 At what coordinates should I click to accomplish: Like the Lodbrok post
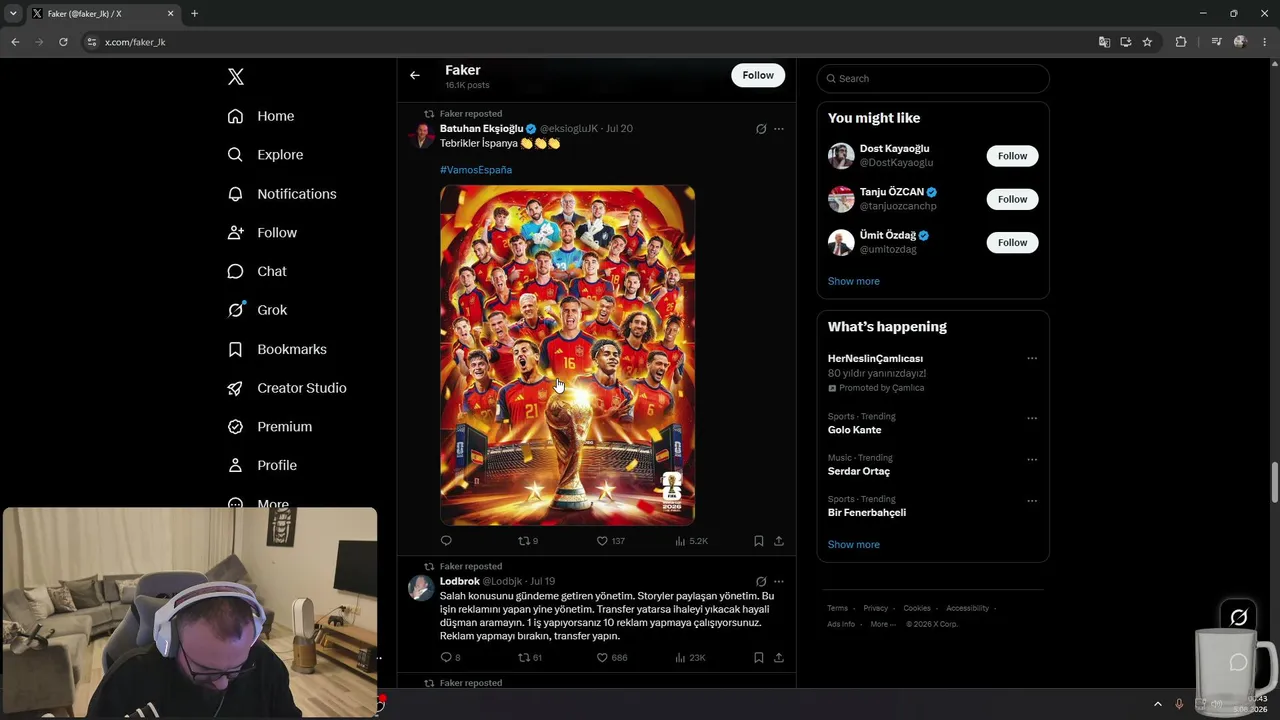[612, 658]
